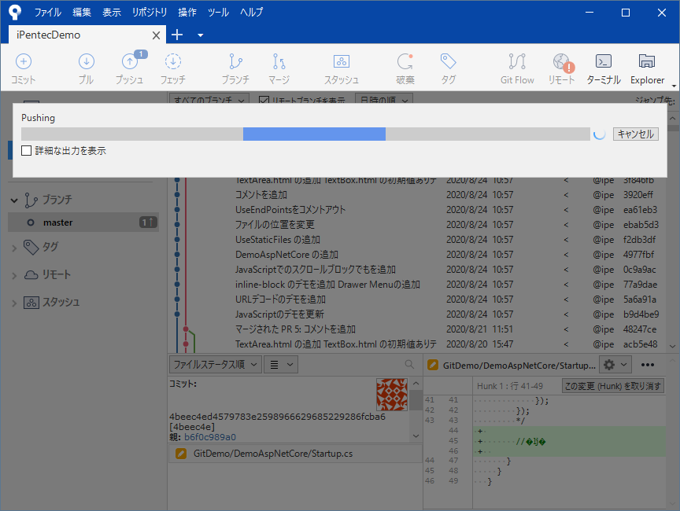
Task: Click the Remote (リモート) toolbar icon
Action: coord(562,69)
